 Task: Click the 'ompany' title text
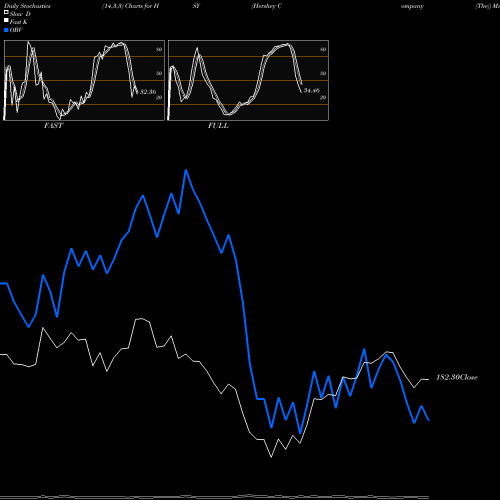412,6
